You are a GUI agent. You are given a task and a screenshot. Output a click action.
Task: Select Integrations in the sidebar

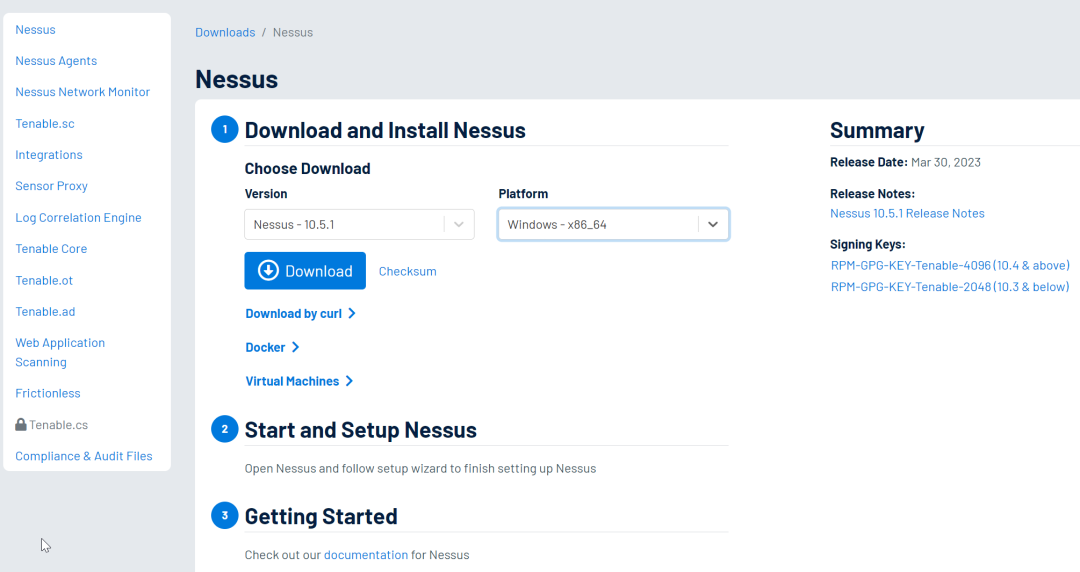[49, 154]
